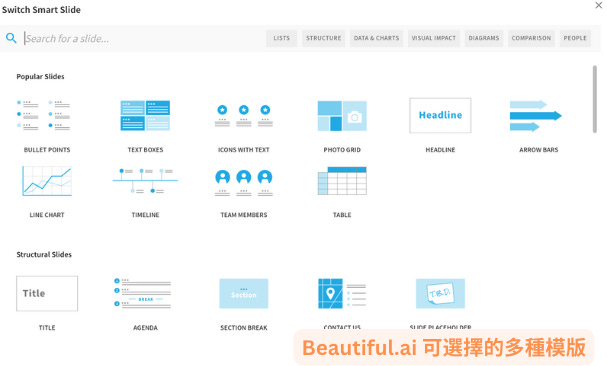Click the AGENDA caption text
The width and height of the screenshot is (607, 366).
[x=145, y=328]
